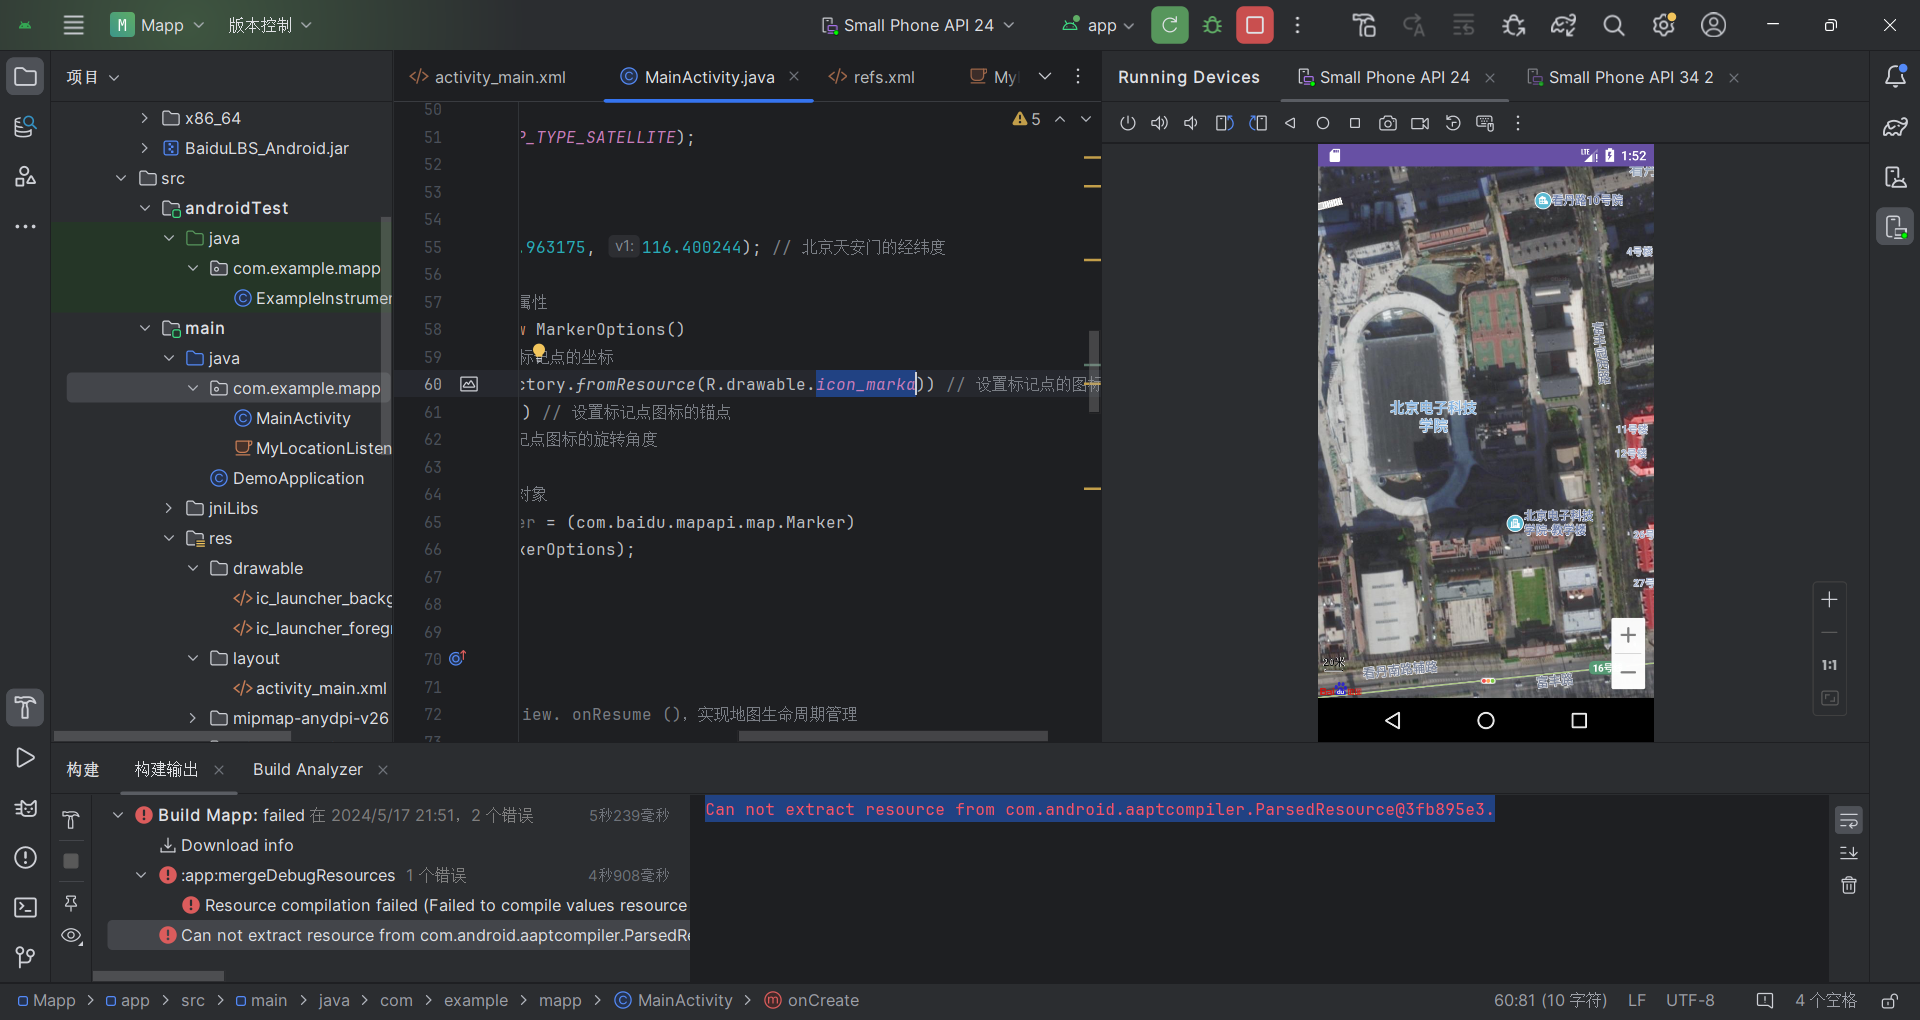The height and width of the screenshot is (1020, 1920).
Task: Open the Project tool window
Action: point(25,77)
